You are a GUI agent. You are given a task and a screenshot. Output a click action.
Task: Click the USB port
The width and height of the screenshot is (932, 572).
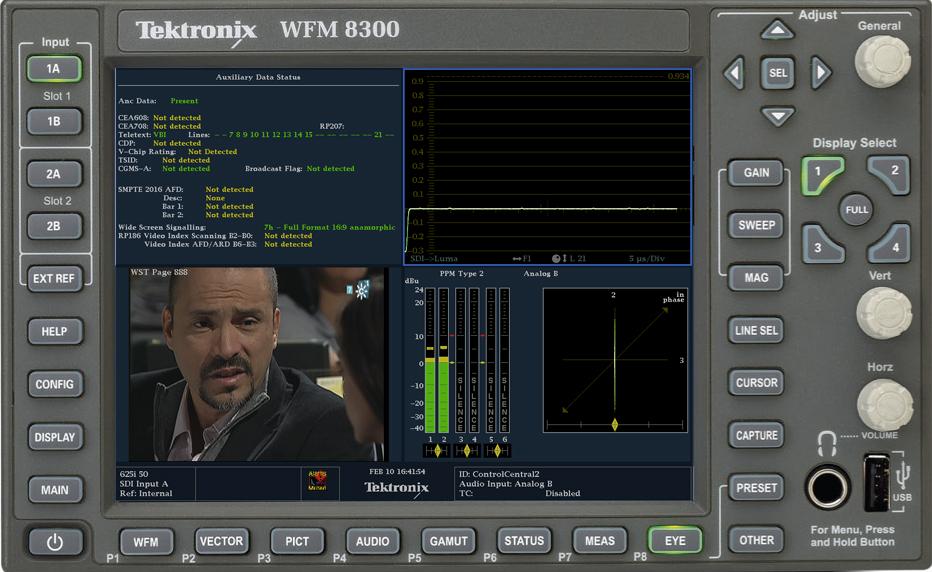(x=877, y=483)
